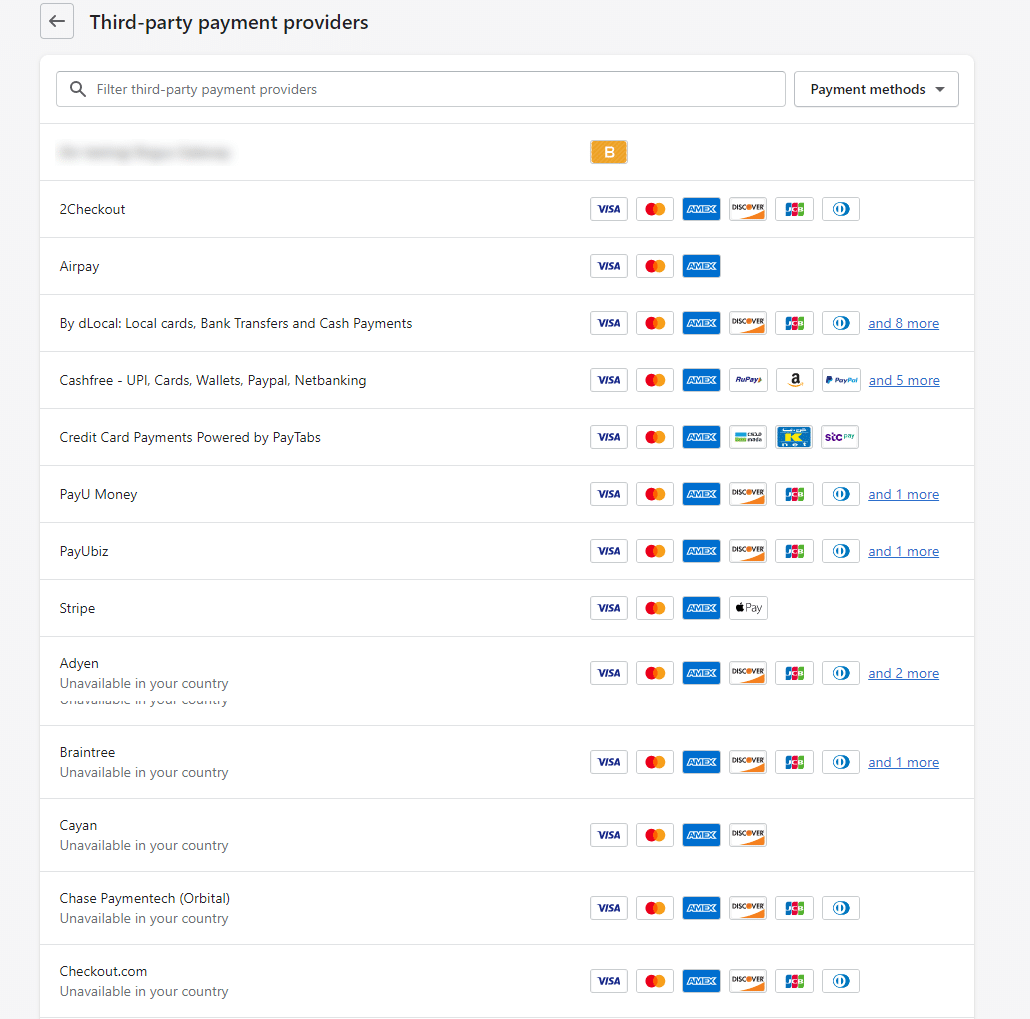
Task: Click the KNET icon in PayTabs row
Action: point(794,437)
